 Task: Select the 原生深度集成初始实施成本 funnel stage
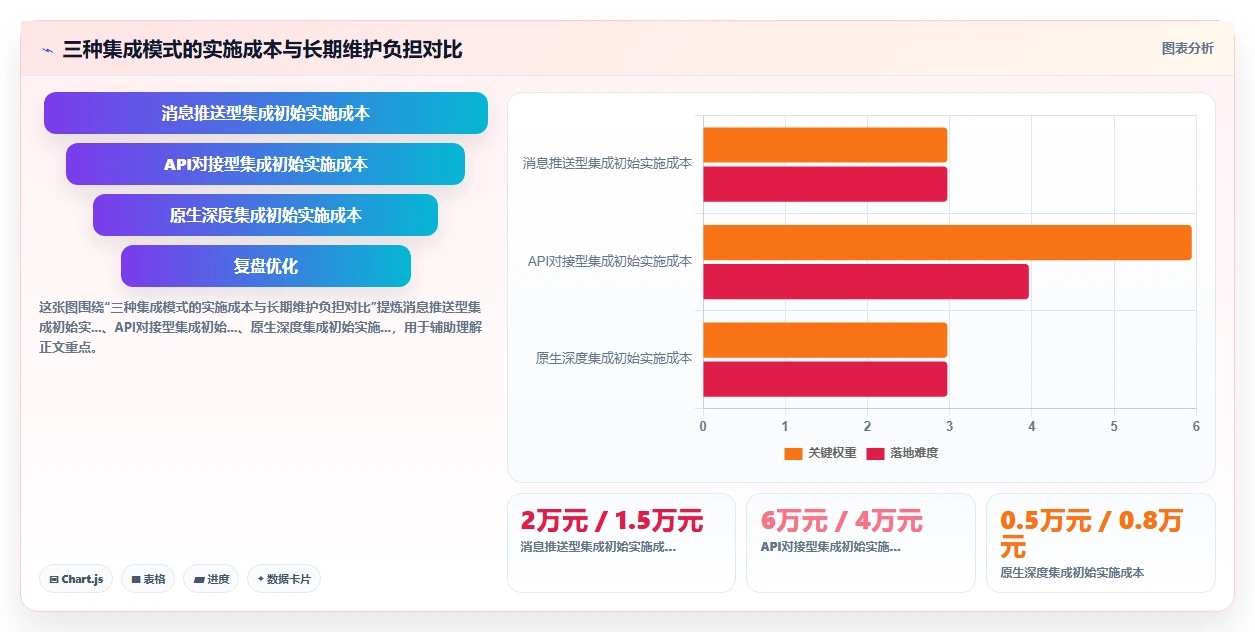pos(266,215)
